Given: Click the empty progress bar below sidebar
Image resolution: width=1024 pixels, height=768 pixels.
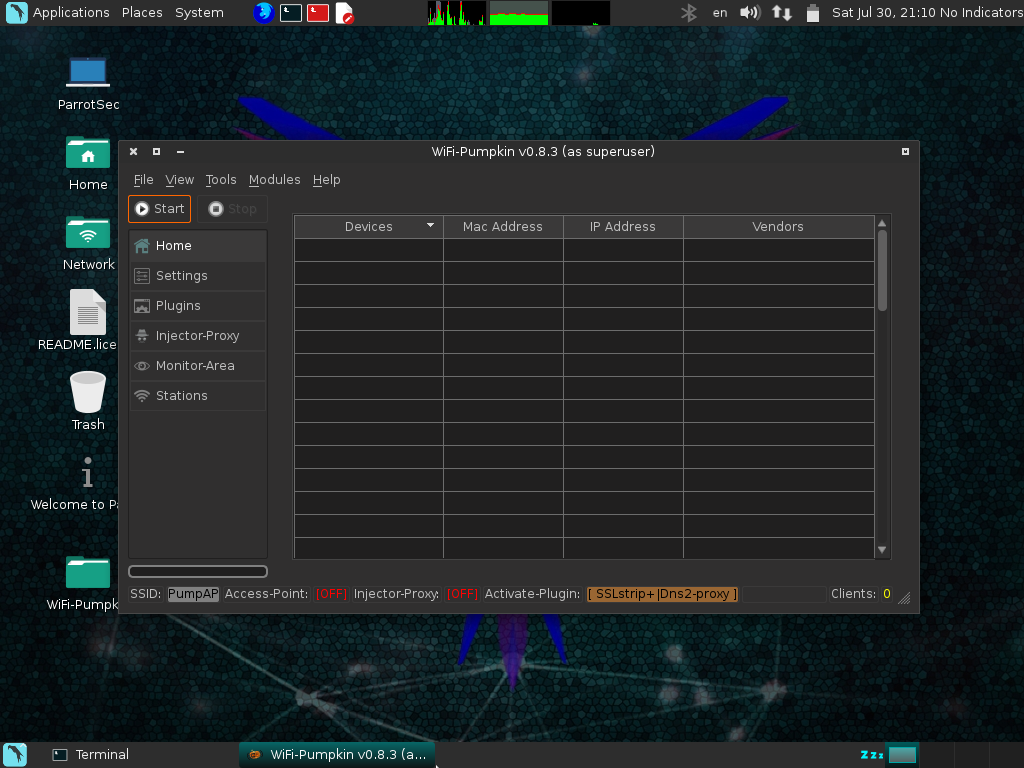Looking at the screenshot, I should (x=198, y=571).
